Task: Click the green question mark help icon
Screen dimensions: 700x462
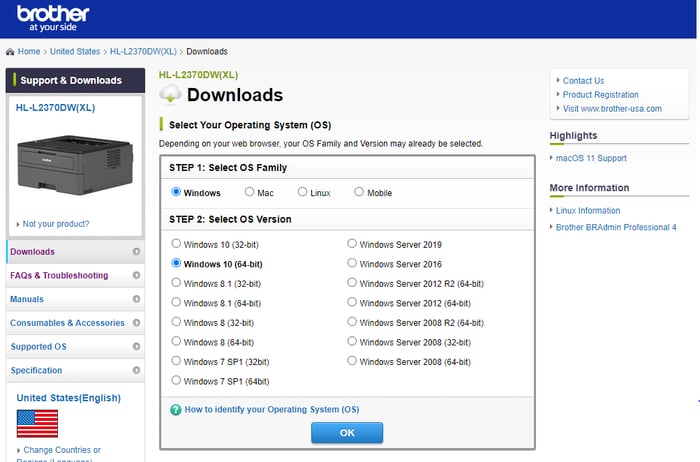Action: click(x=175, y=409)
